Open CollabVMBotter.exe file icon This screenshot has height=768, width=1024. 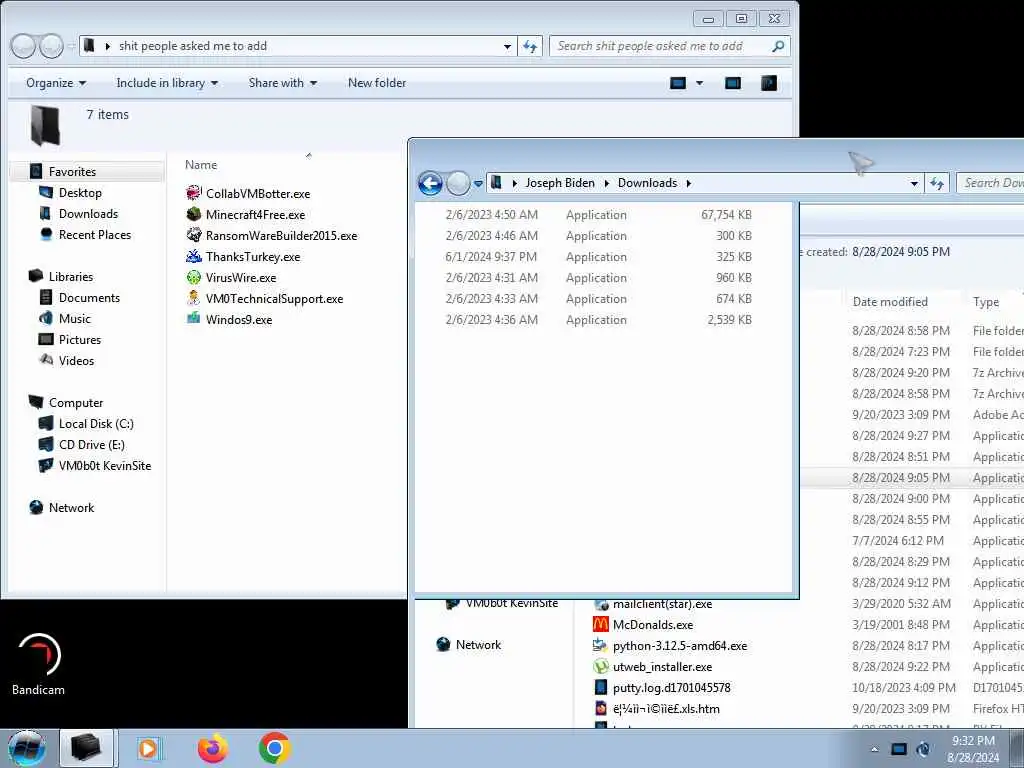pos(193,193)
